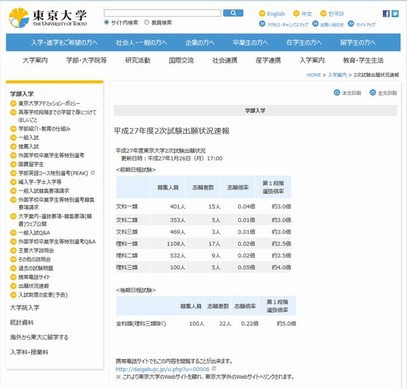Click the 文科一類 table row label
This screenshot has width=407, height=389.
pyautogui.click(x=127, y=207)
